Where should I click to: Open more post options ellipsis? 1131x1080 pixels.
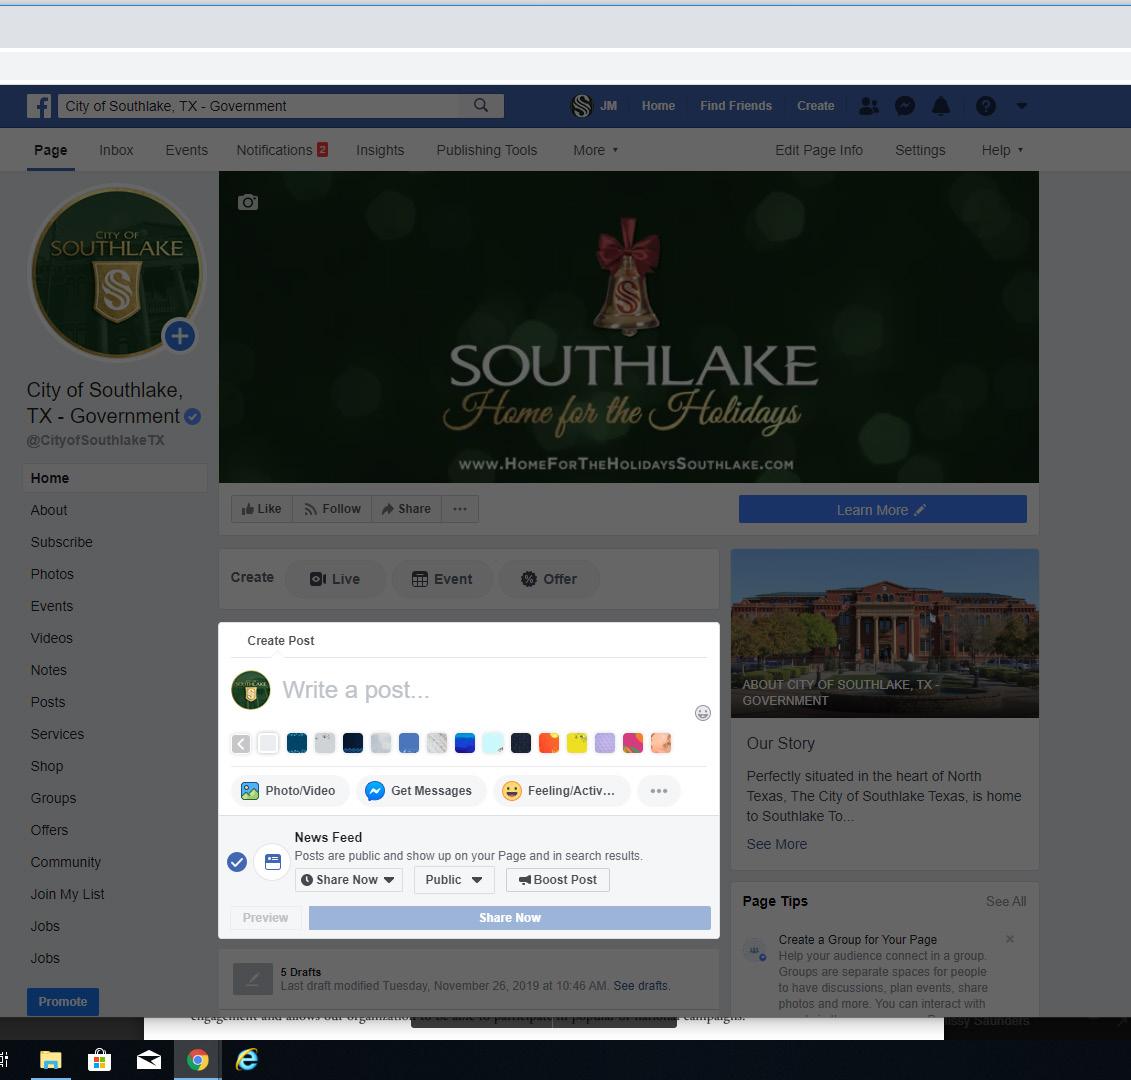pyautogui.click(x=659, y=791)
